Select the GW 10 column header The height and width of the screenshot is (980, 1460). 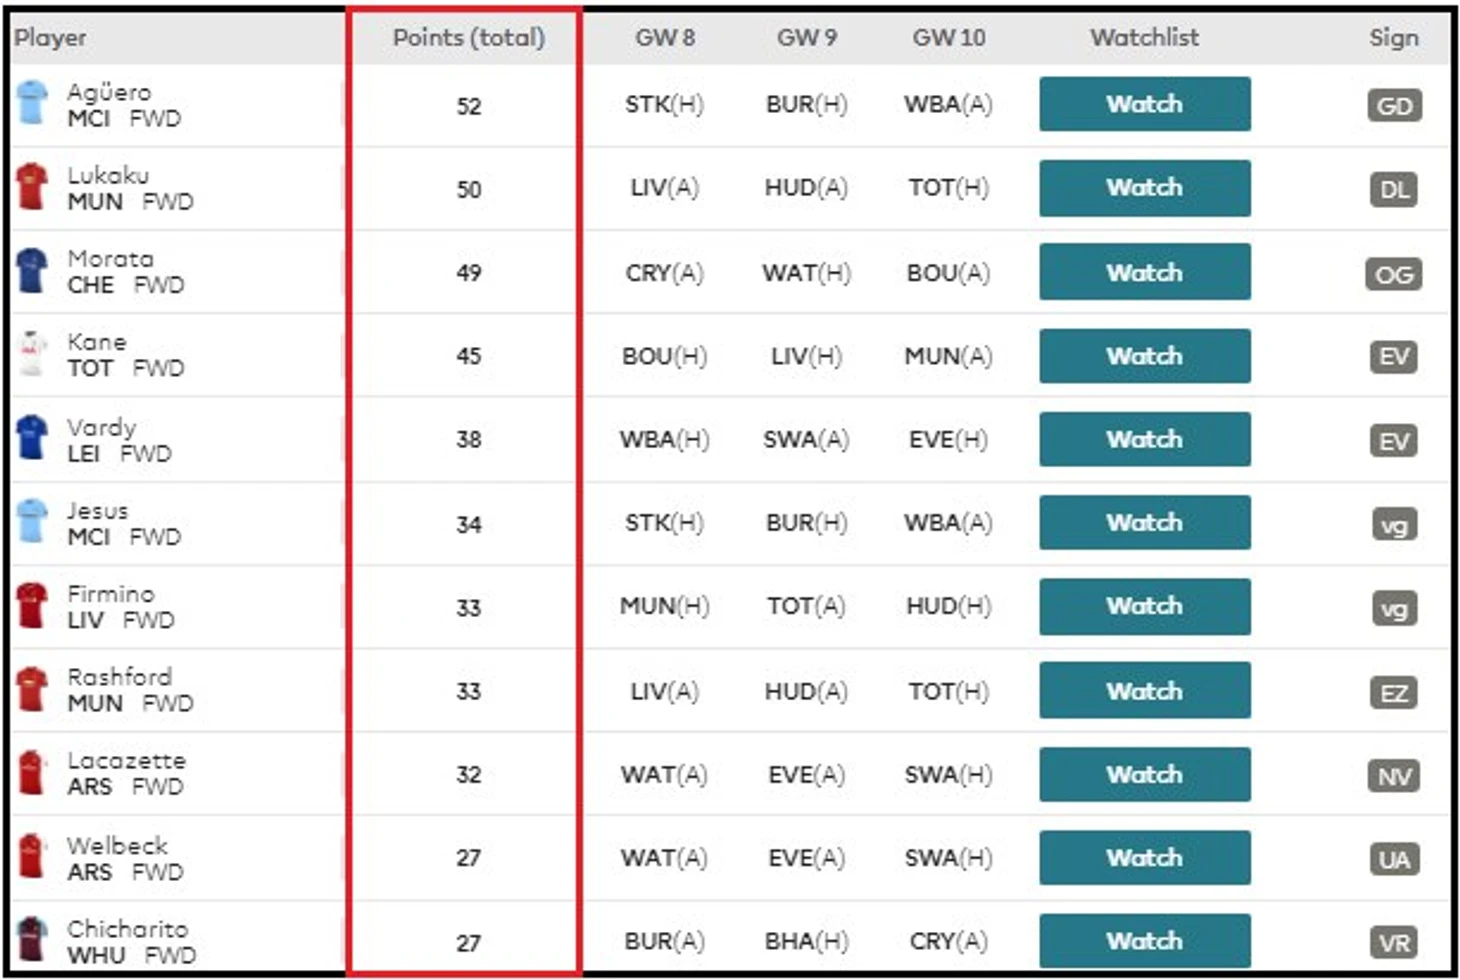pos(948,38)
